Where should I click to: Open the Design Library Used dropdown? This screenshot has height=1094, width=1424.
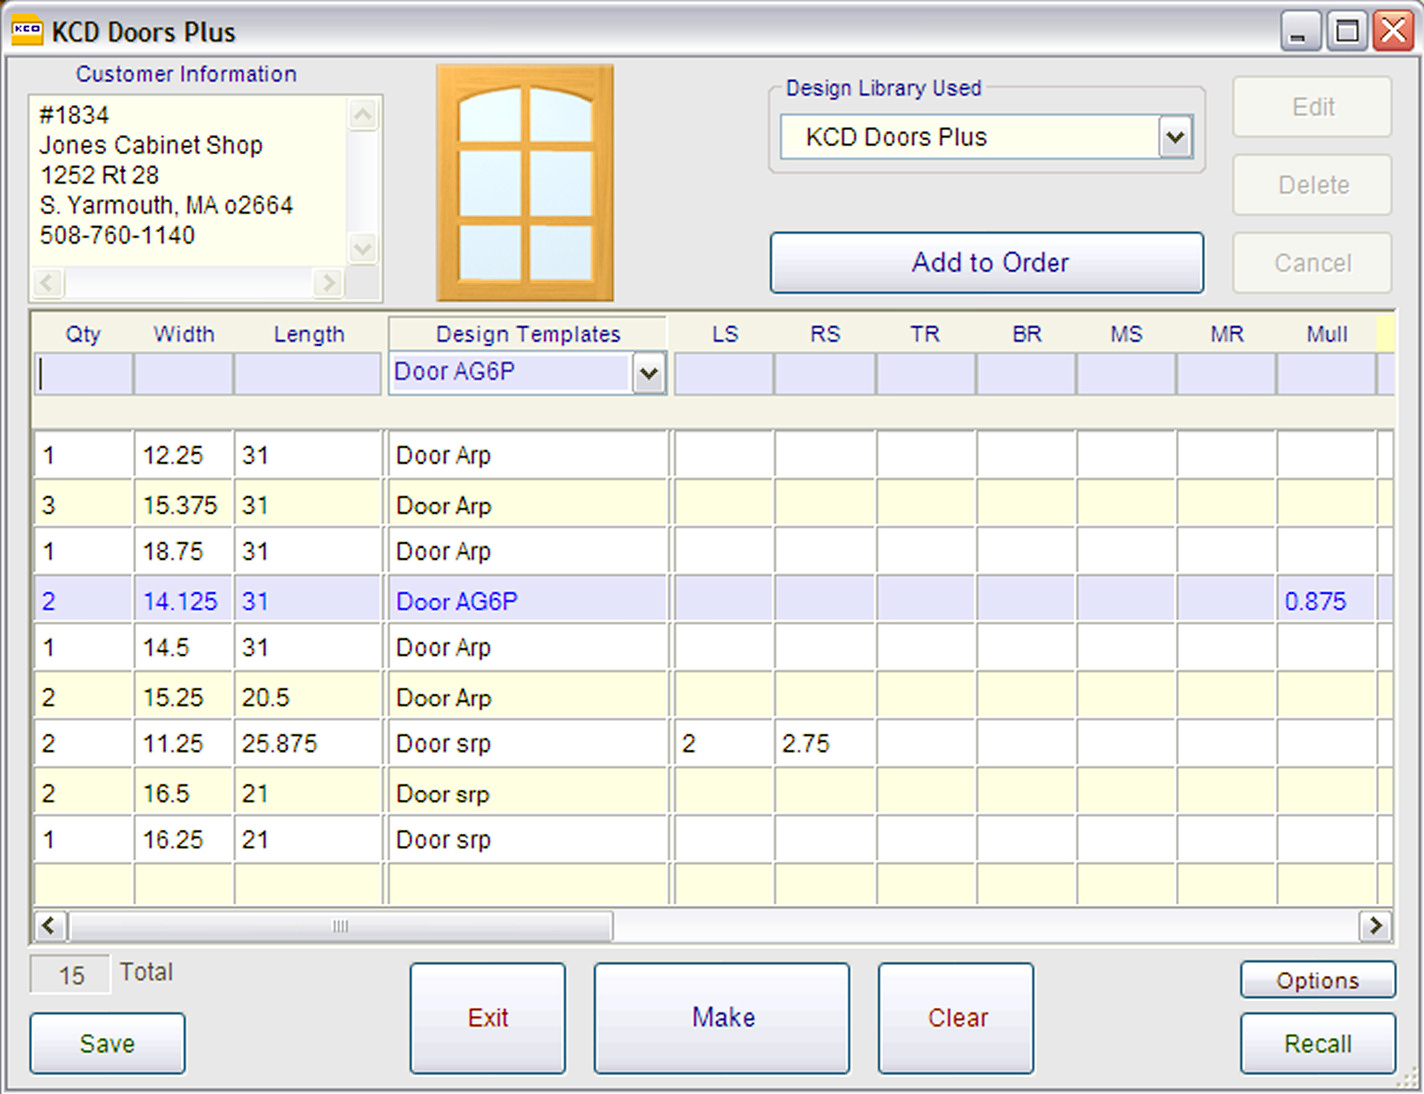(1174, 137)
